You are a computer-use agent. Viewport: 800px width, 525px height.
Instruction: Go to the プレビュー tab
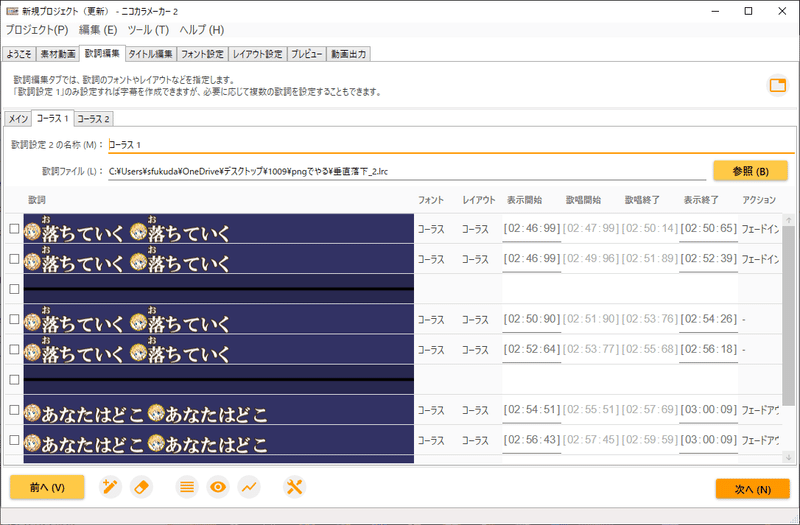click(307, 54)
